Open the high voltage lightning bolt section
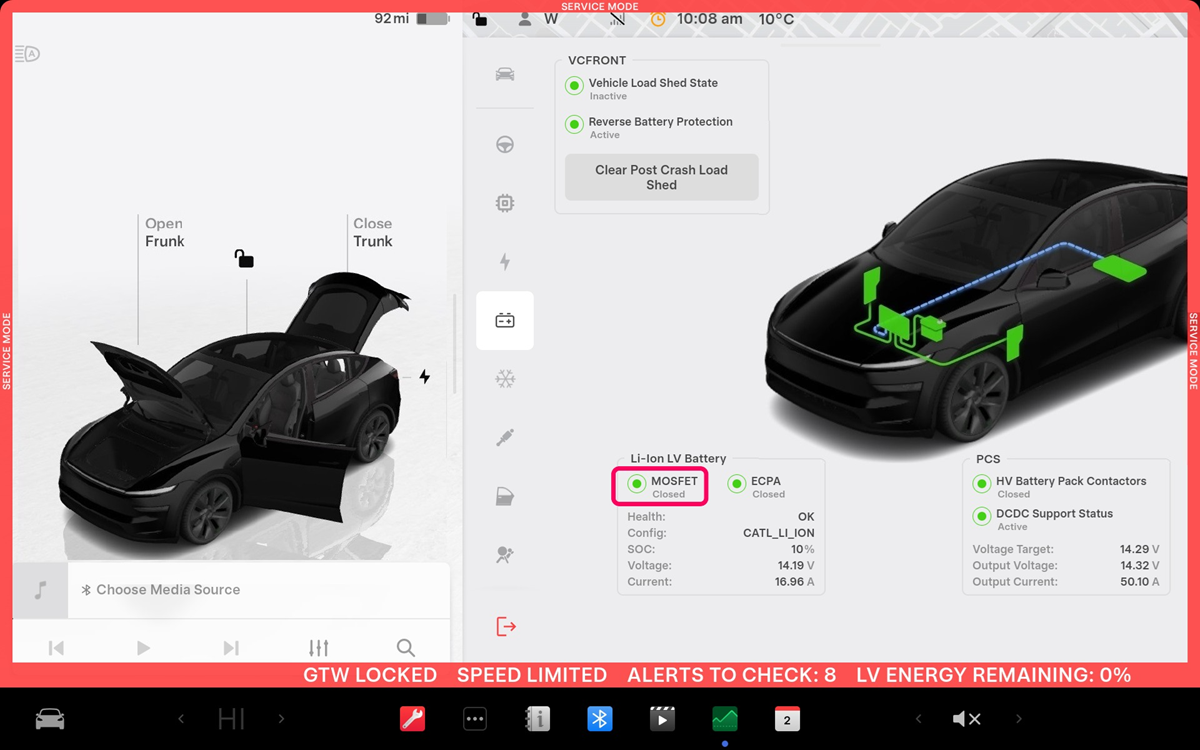1200x750 pixels. (505, 262)
